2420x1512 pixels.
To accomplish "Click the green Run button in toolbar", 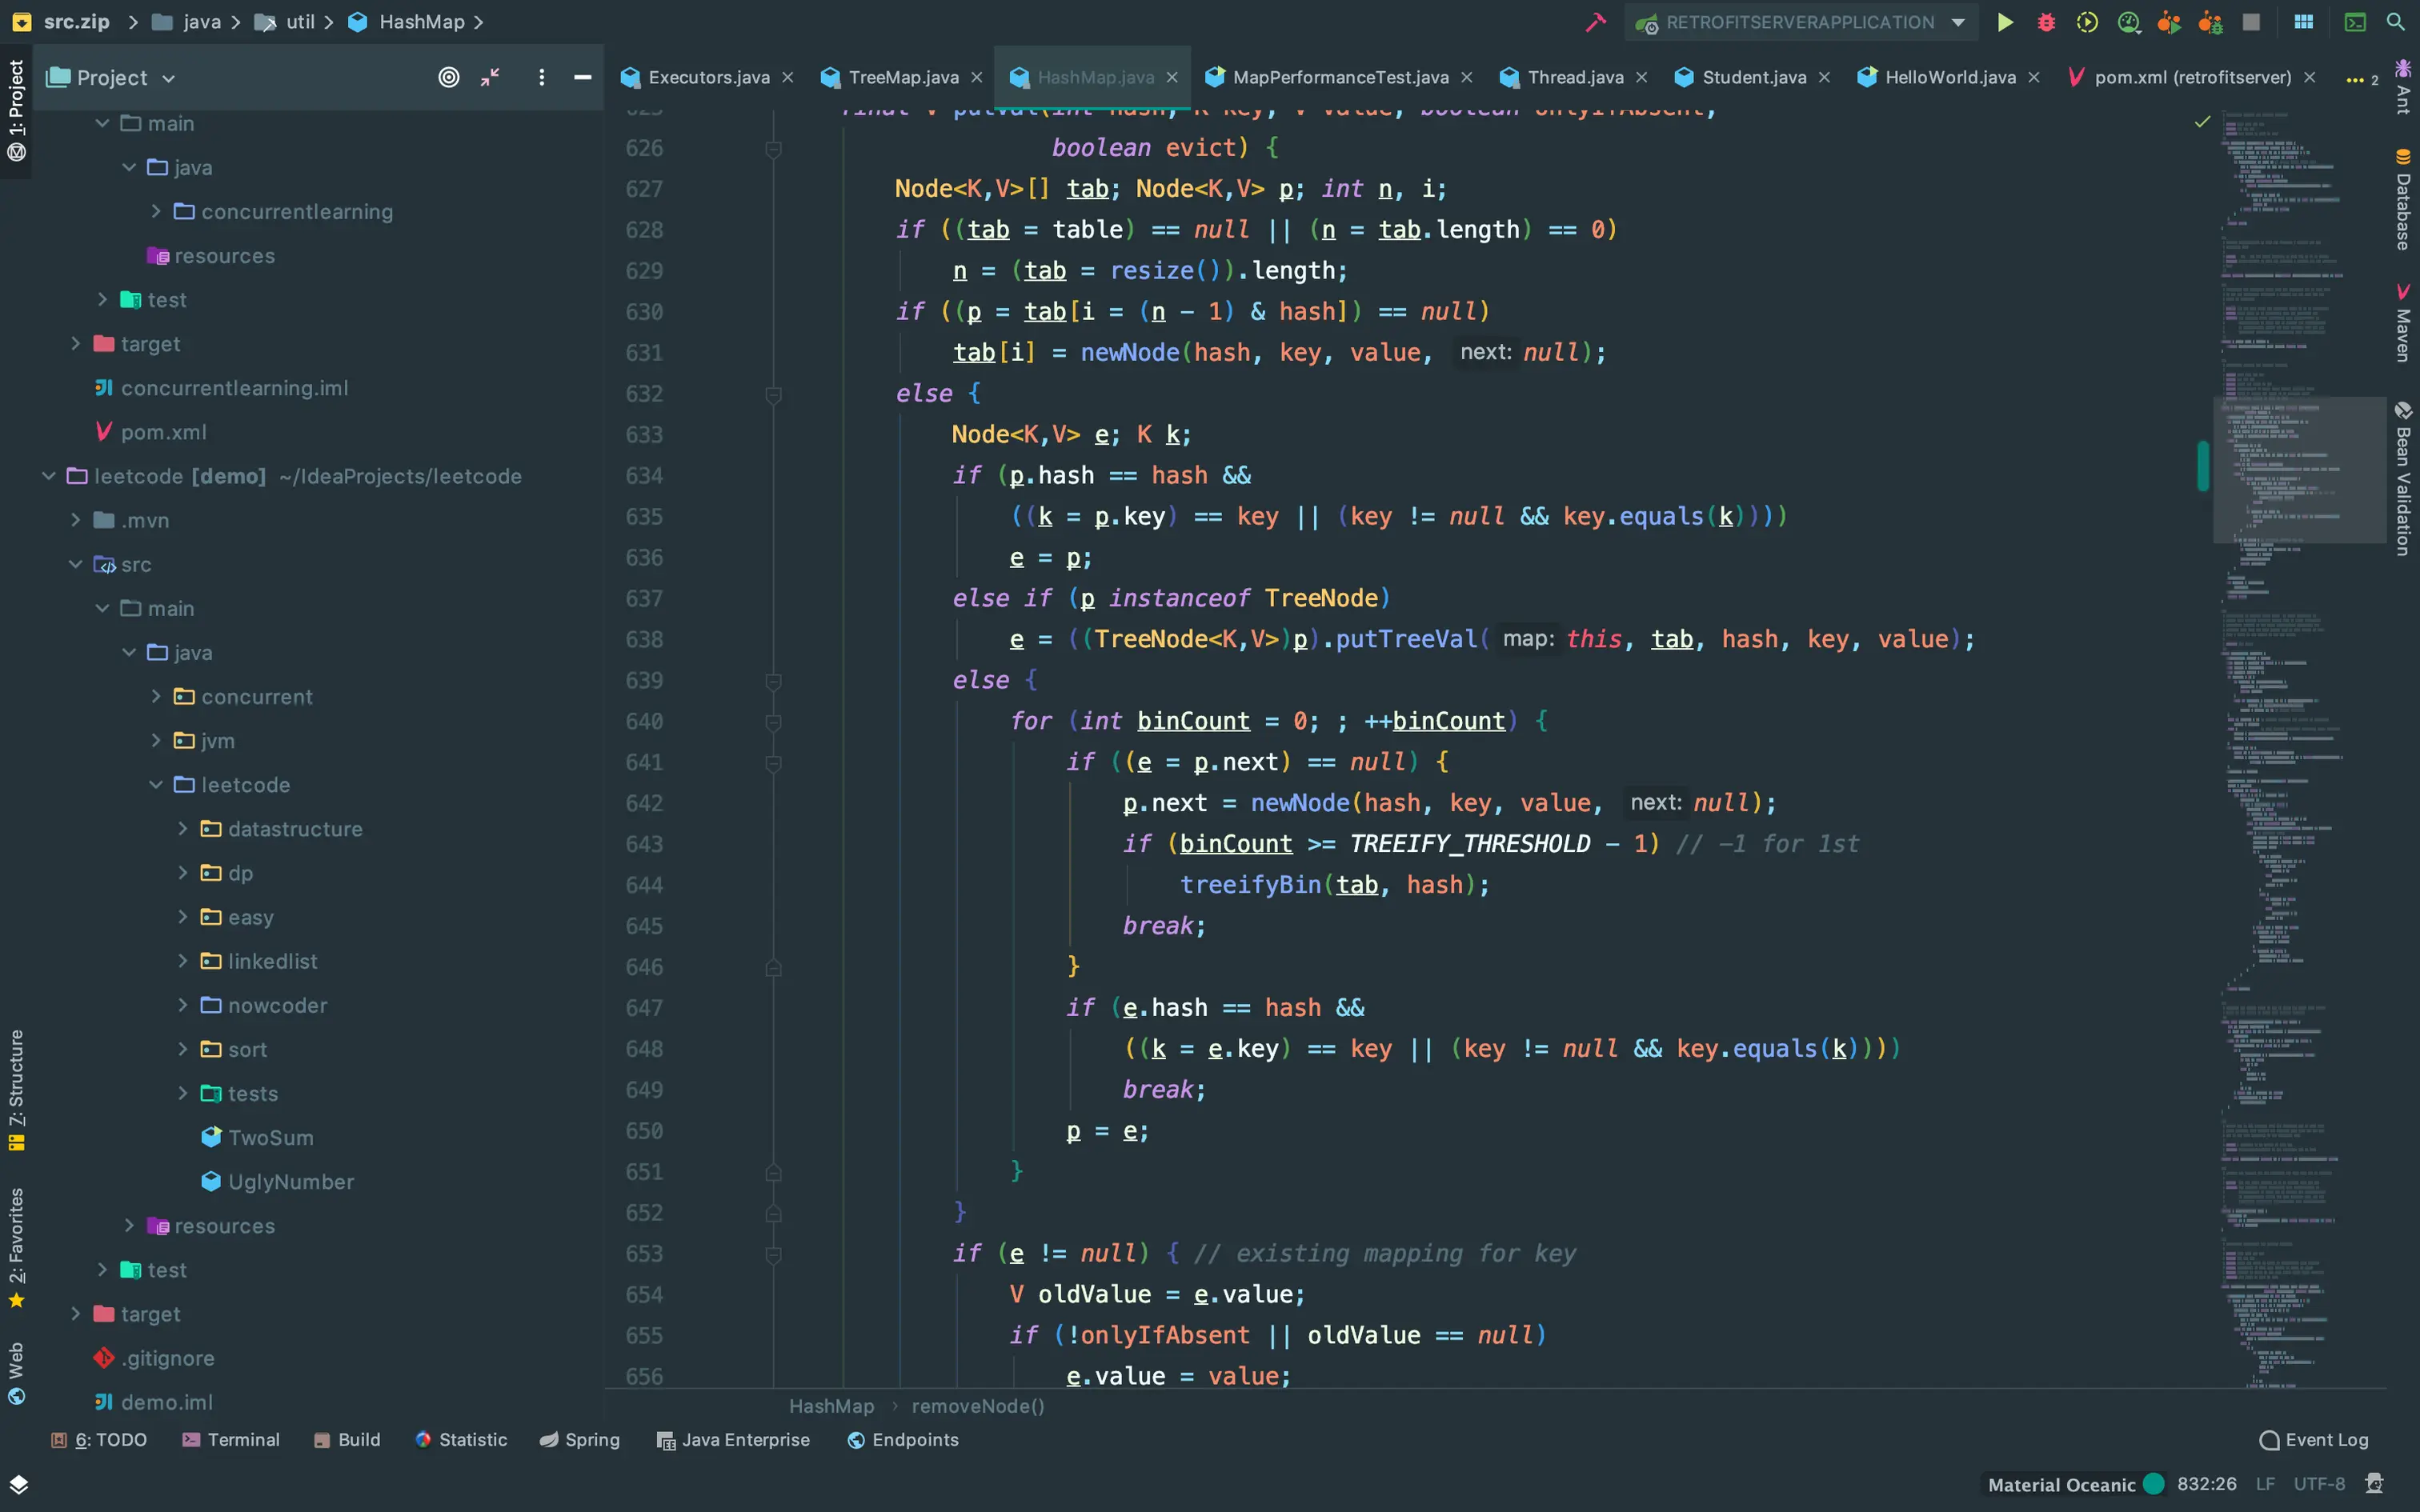I will [x=2005, y=22].
